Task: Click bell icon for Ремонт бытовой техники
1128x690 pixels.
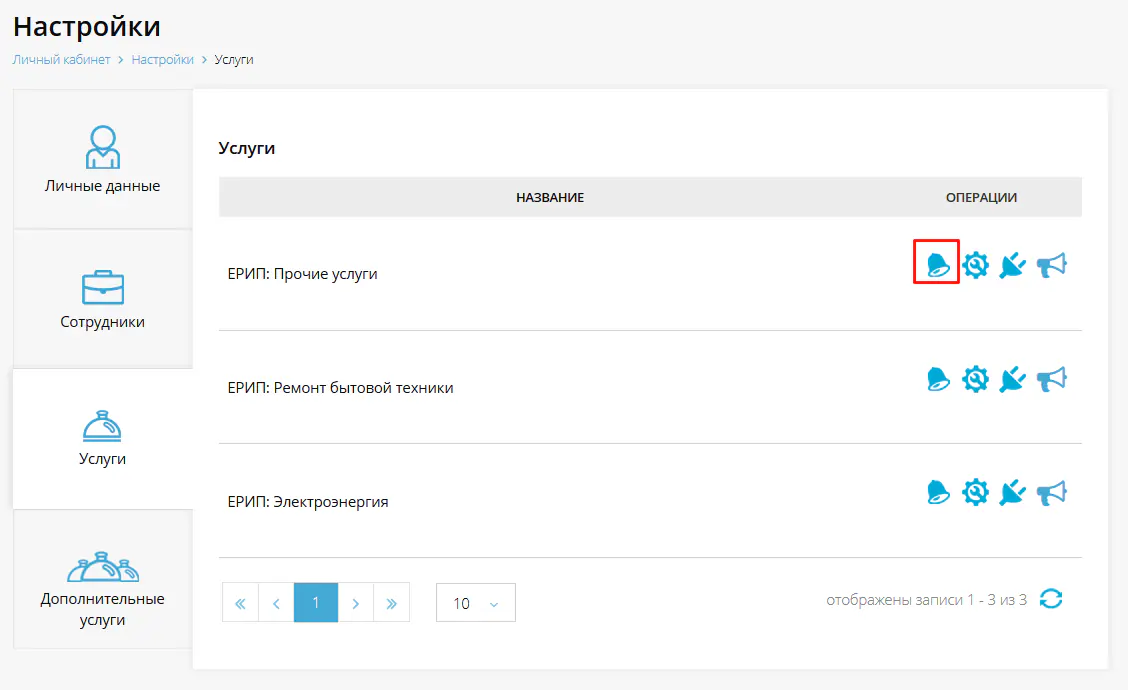Action: pos(937,379)
